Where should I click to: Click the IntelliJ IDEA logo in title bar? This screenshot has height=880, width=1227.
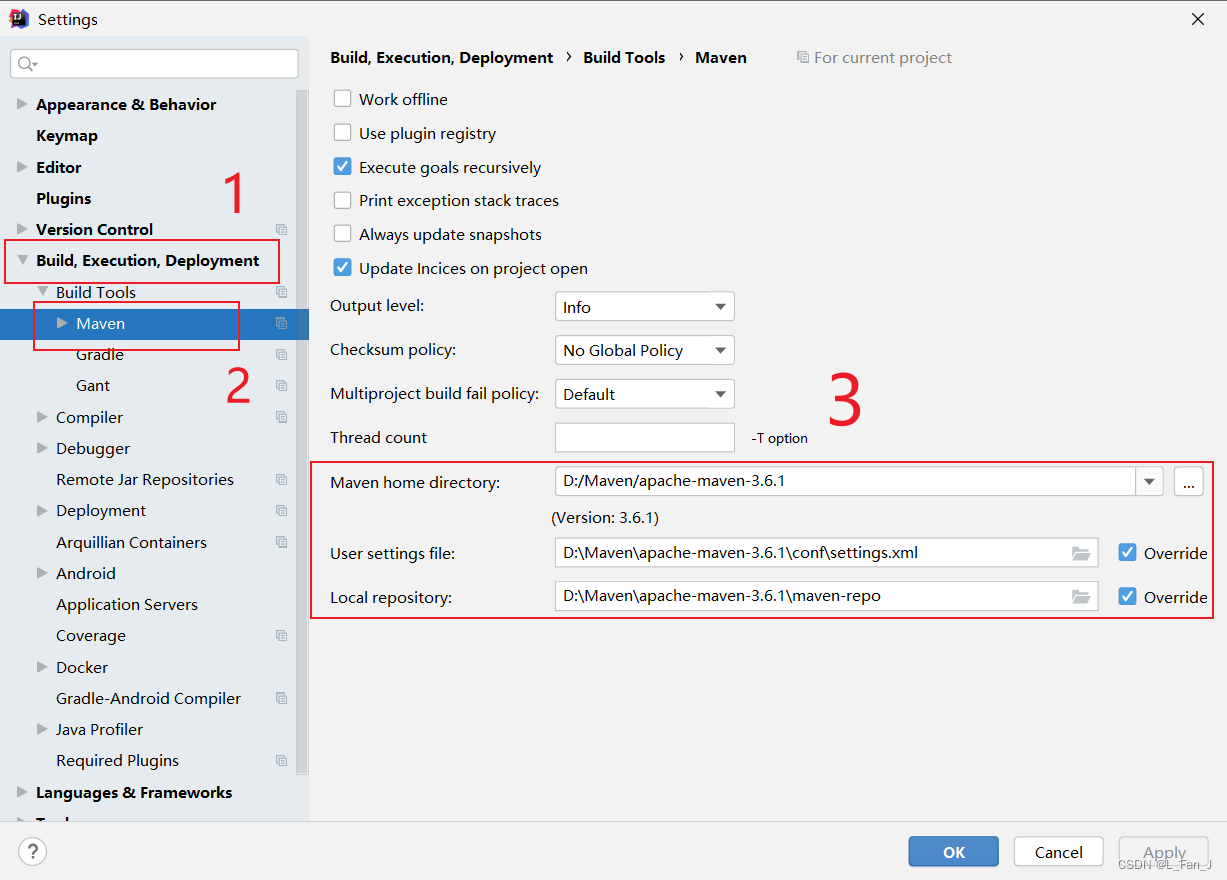[17, 18]
